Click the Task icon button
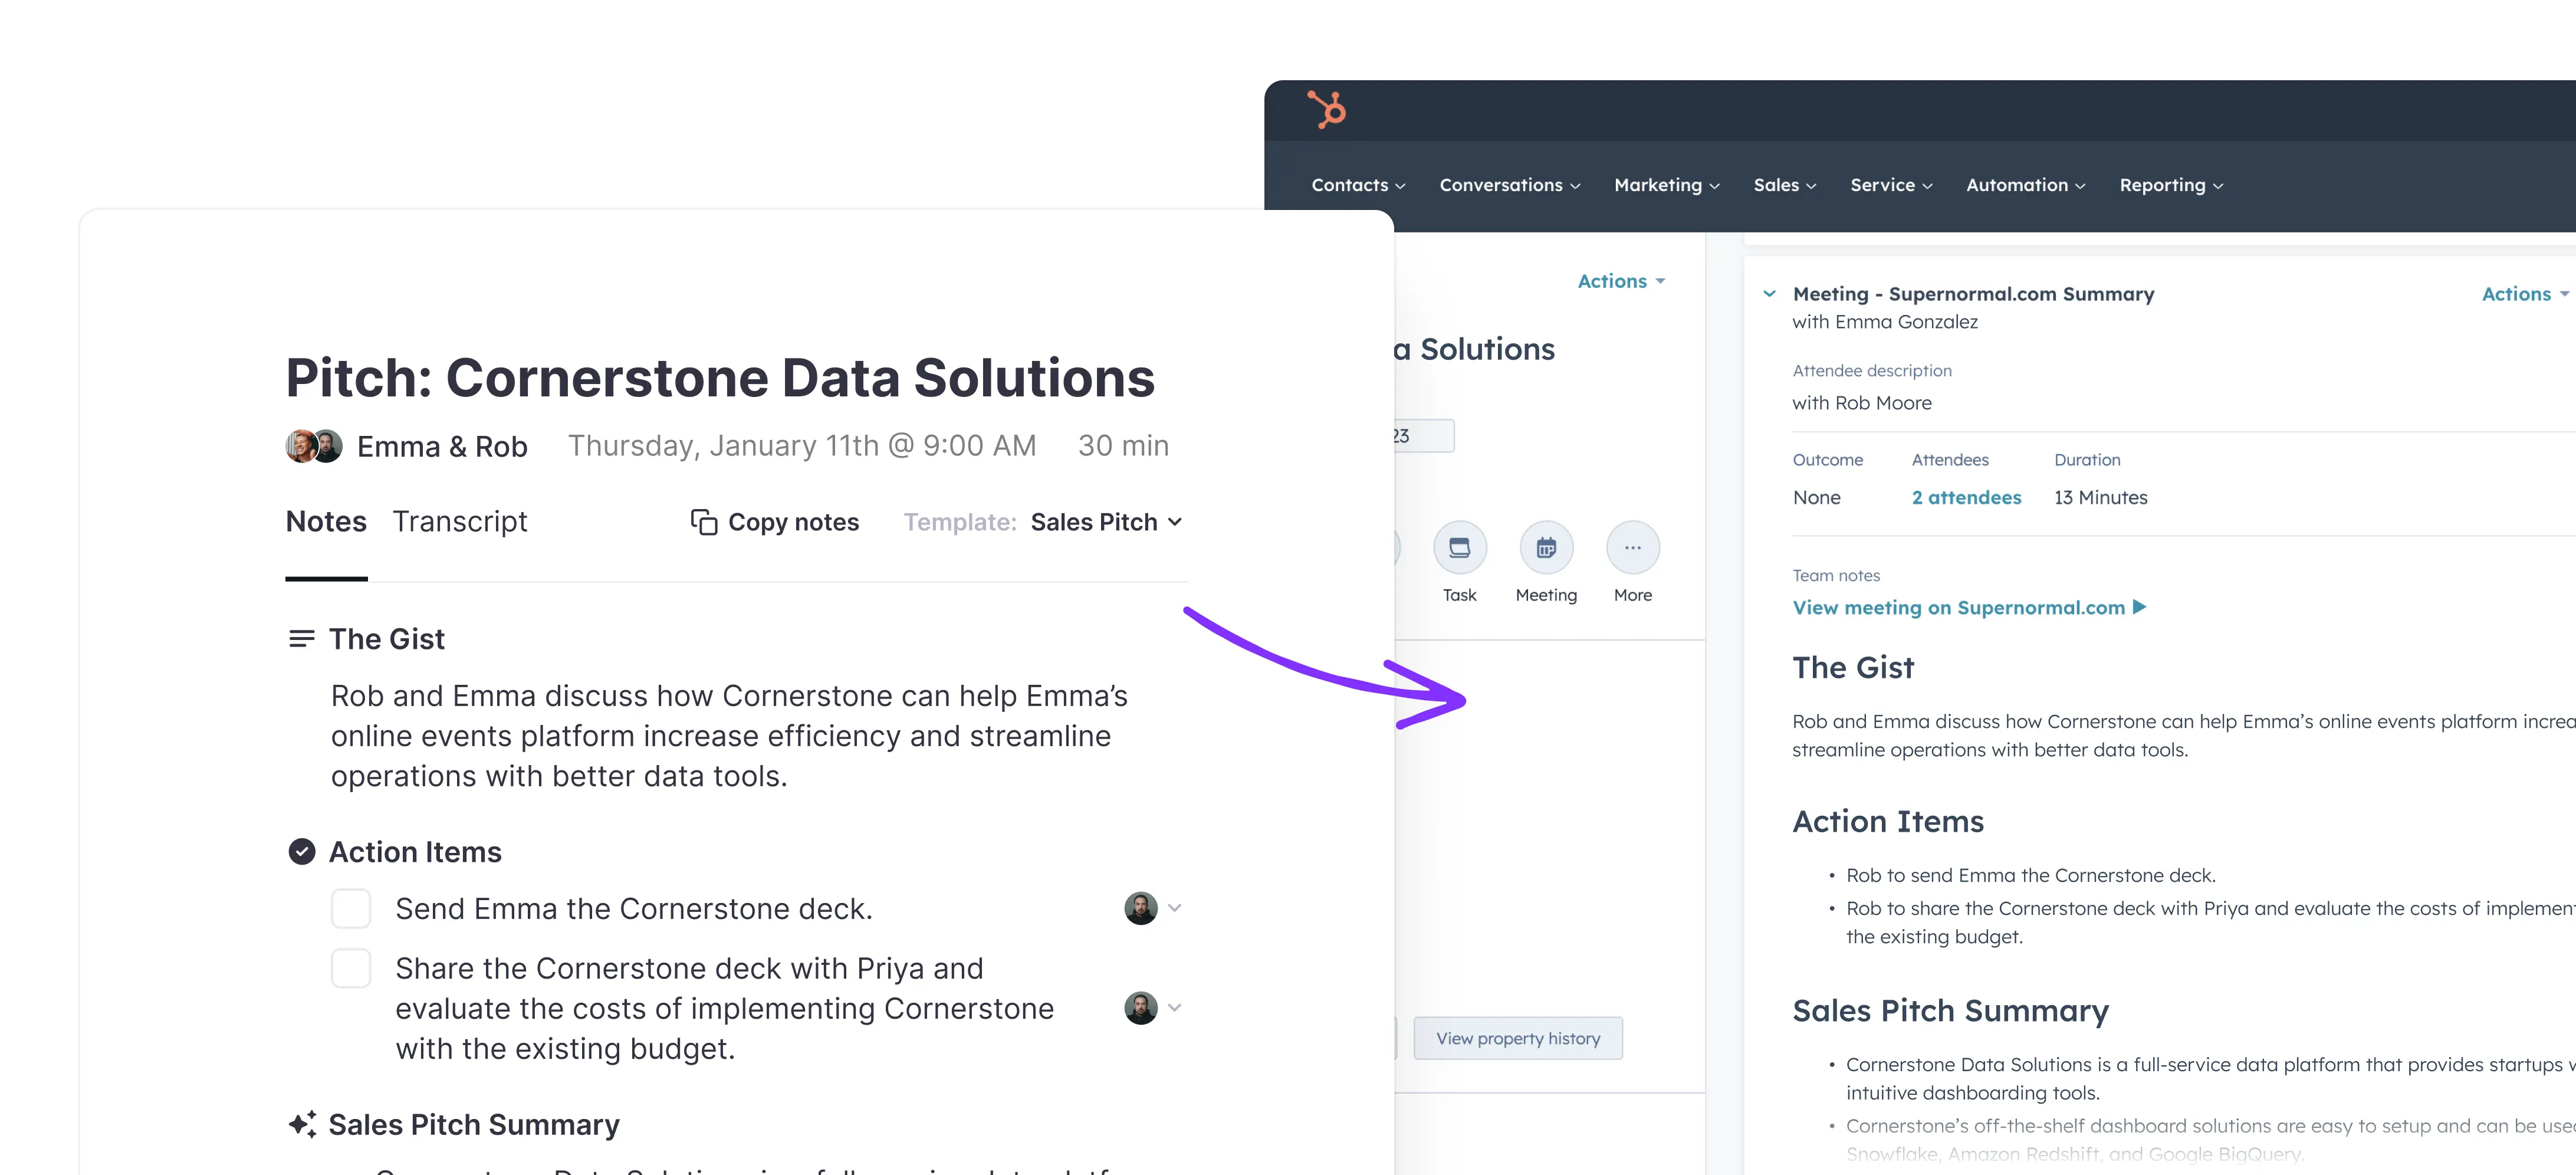The image size is (2576, 1175). coord(1459,548)
